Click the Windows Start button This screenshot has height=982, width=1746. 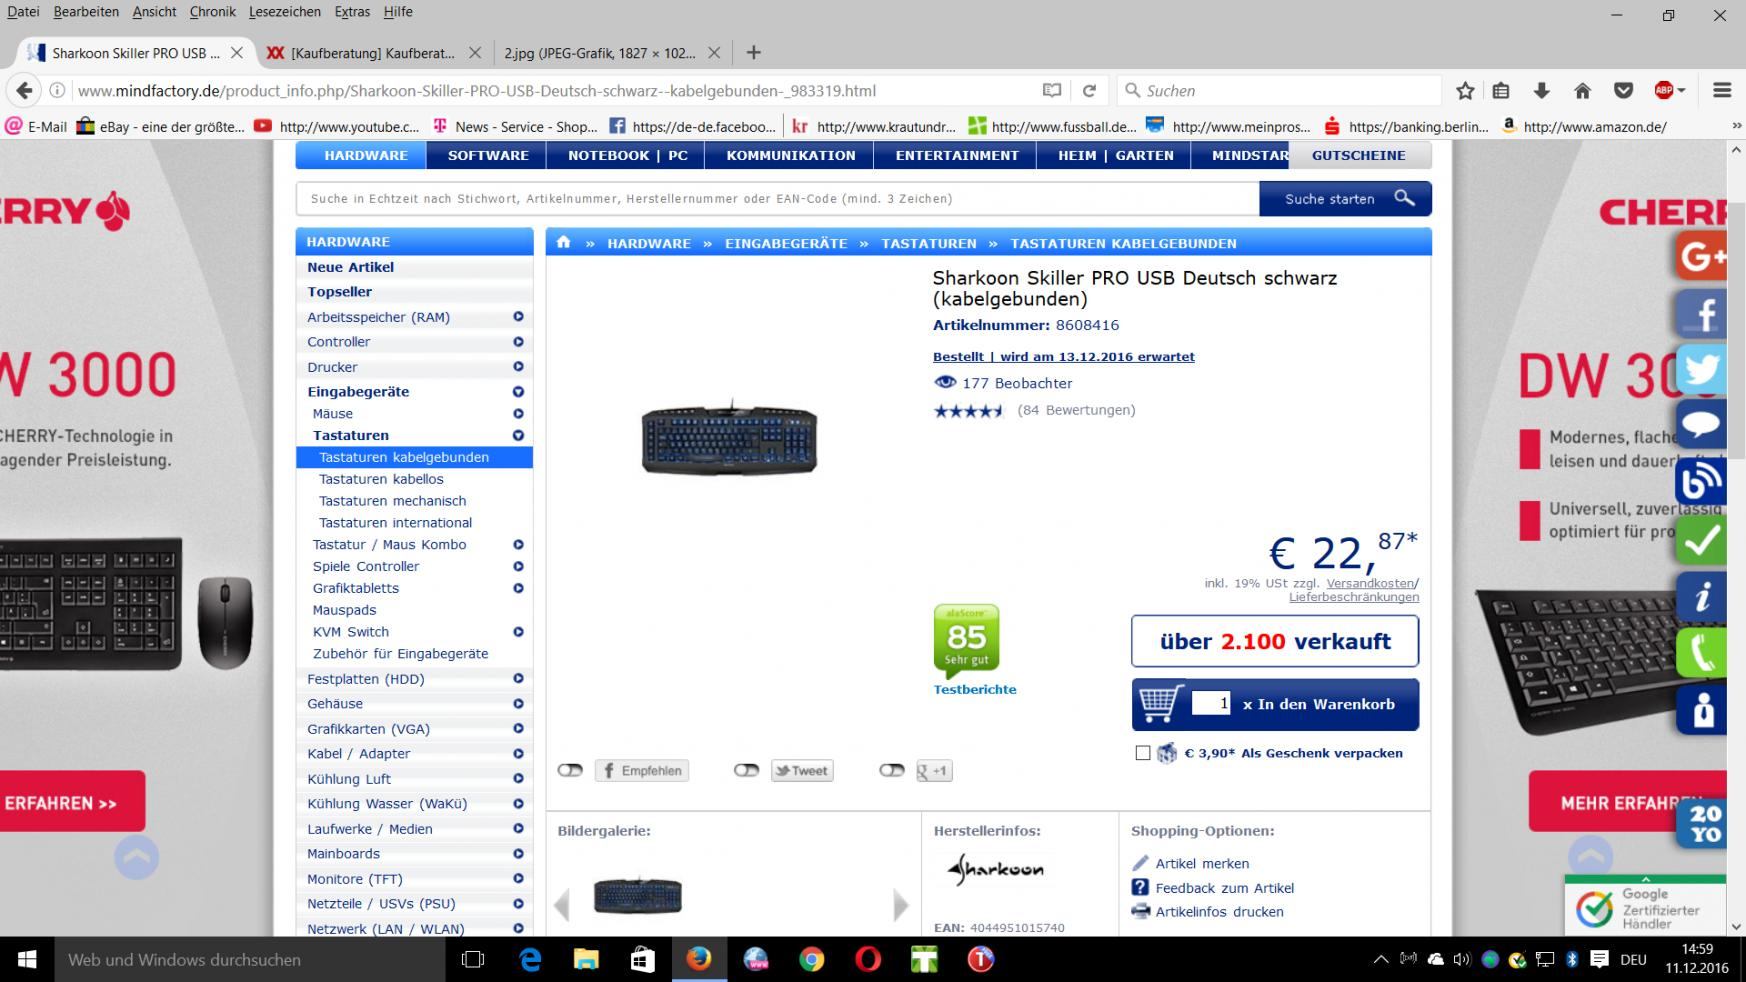[27, 959]
